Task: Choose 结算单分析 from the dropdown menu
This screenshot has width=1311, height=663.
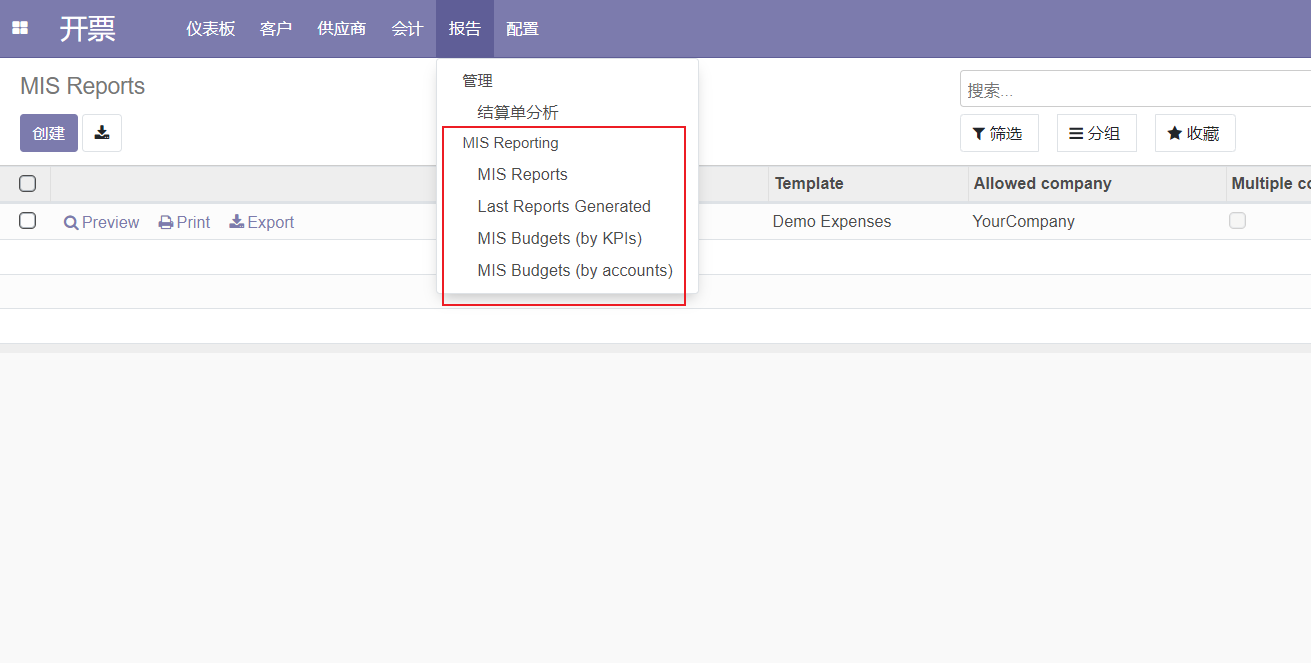Action: pyautogui.click(x=517, y=113)
